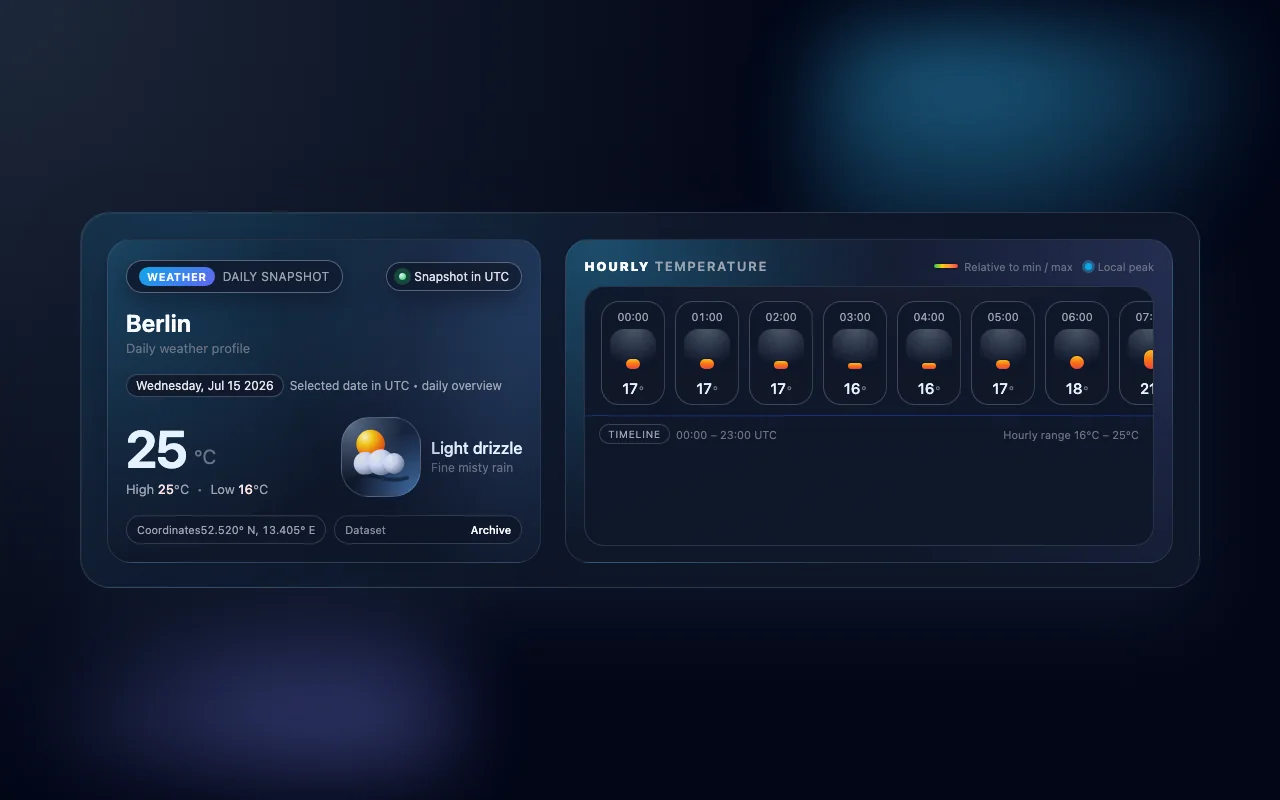
Task: Select the DAILY SNAPSHOT label
Action: tap(276, 277)
